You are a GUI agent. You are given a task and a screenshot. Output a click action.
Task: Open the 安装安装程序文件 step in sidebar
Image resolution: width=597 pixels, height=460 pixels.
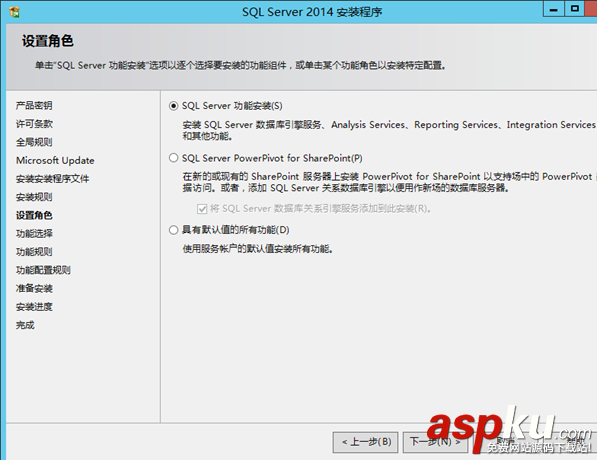tap(52, 179)
